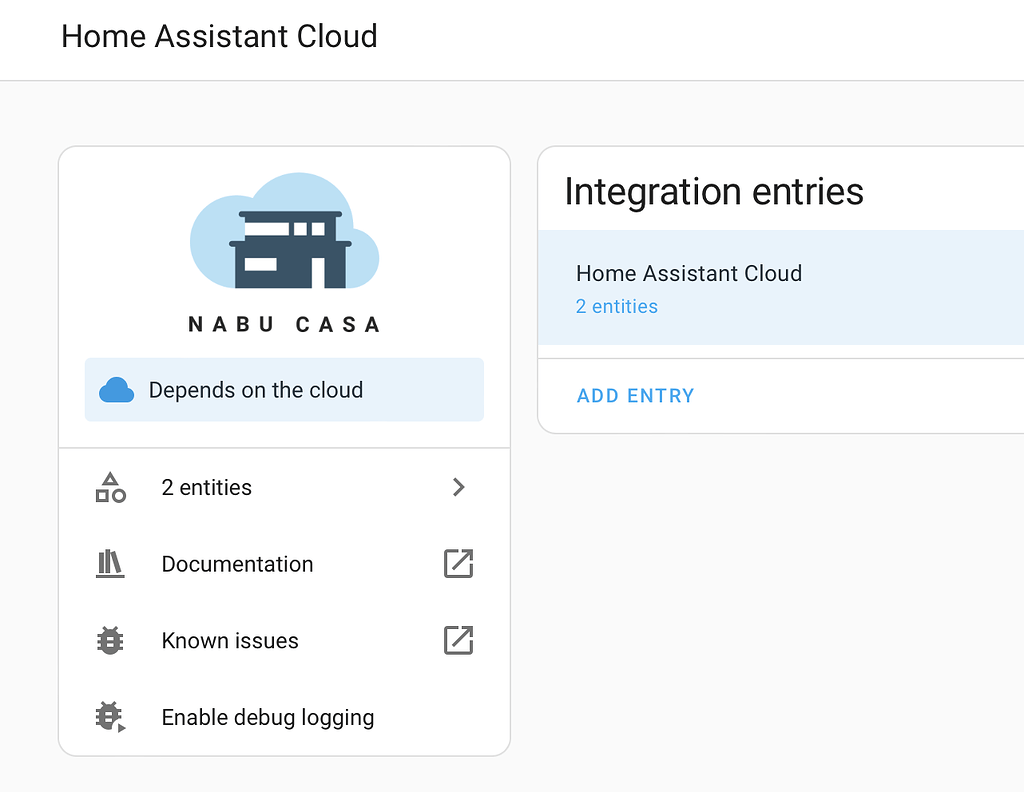The image size is (1024, 792).
Task: Click the debug bug icon for debug logging
Action: 110,717
